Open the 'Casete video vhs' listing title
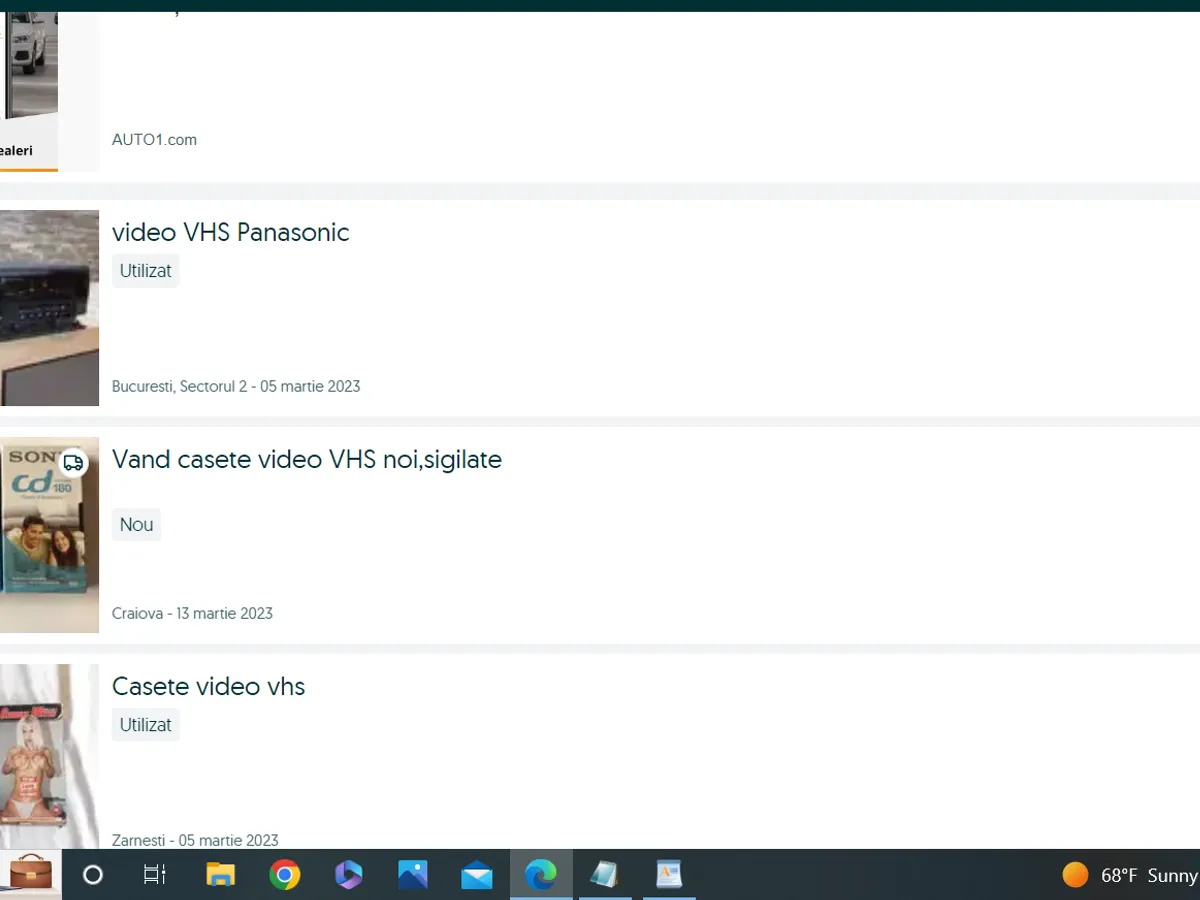This screenshot has width=1200, height=900. point(208,687)
